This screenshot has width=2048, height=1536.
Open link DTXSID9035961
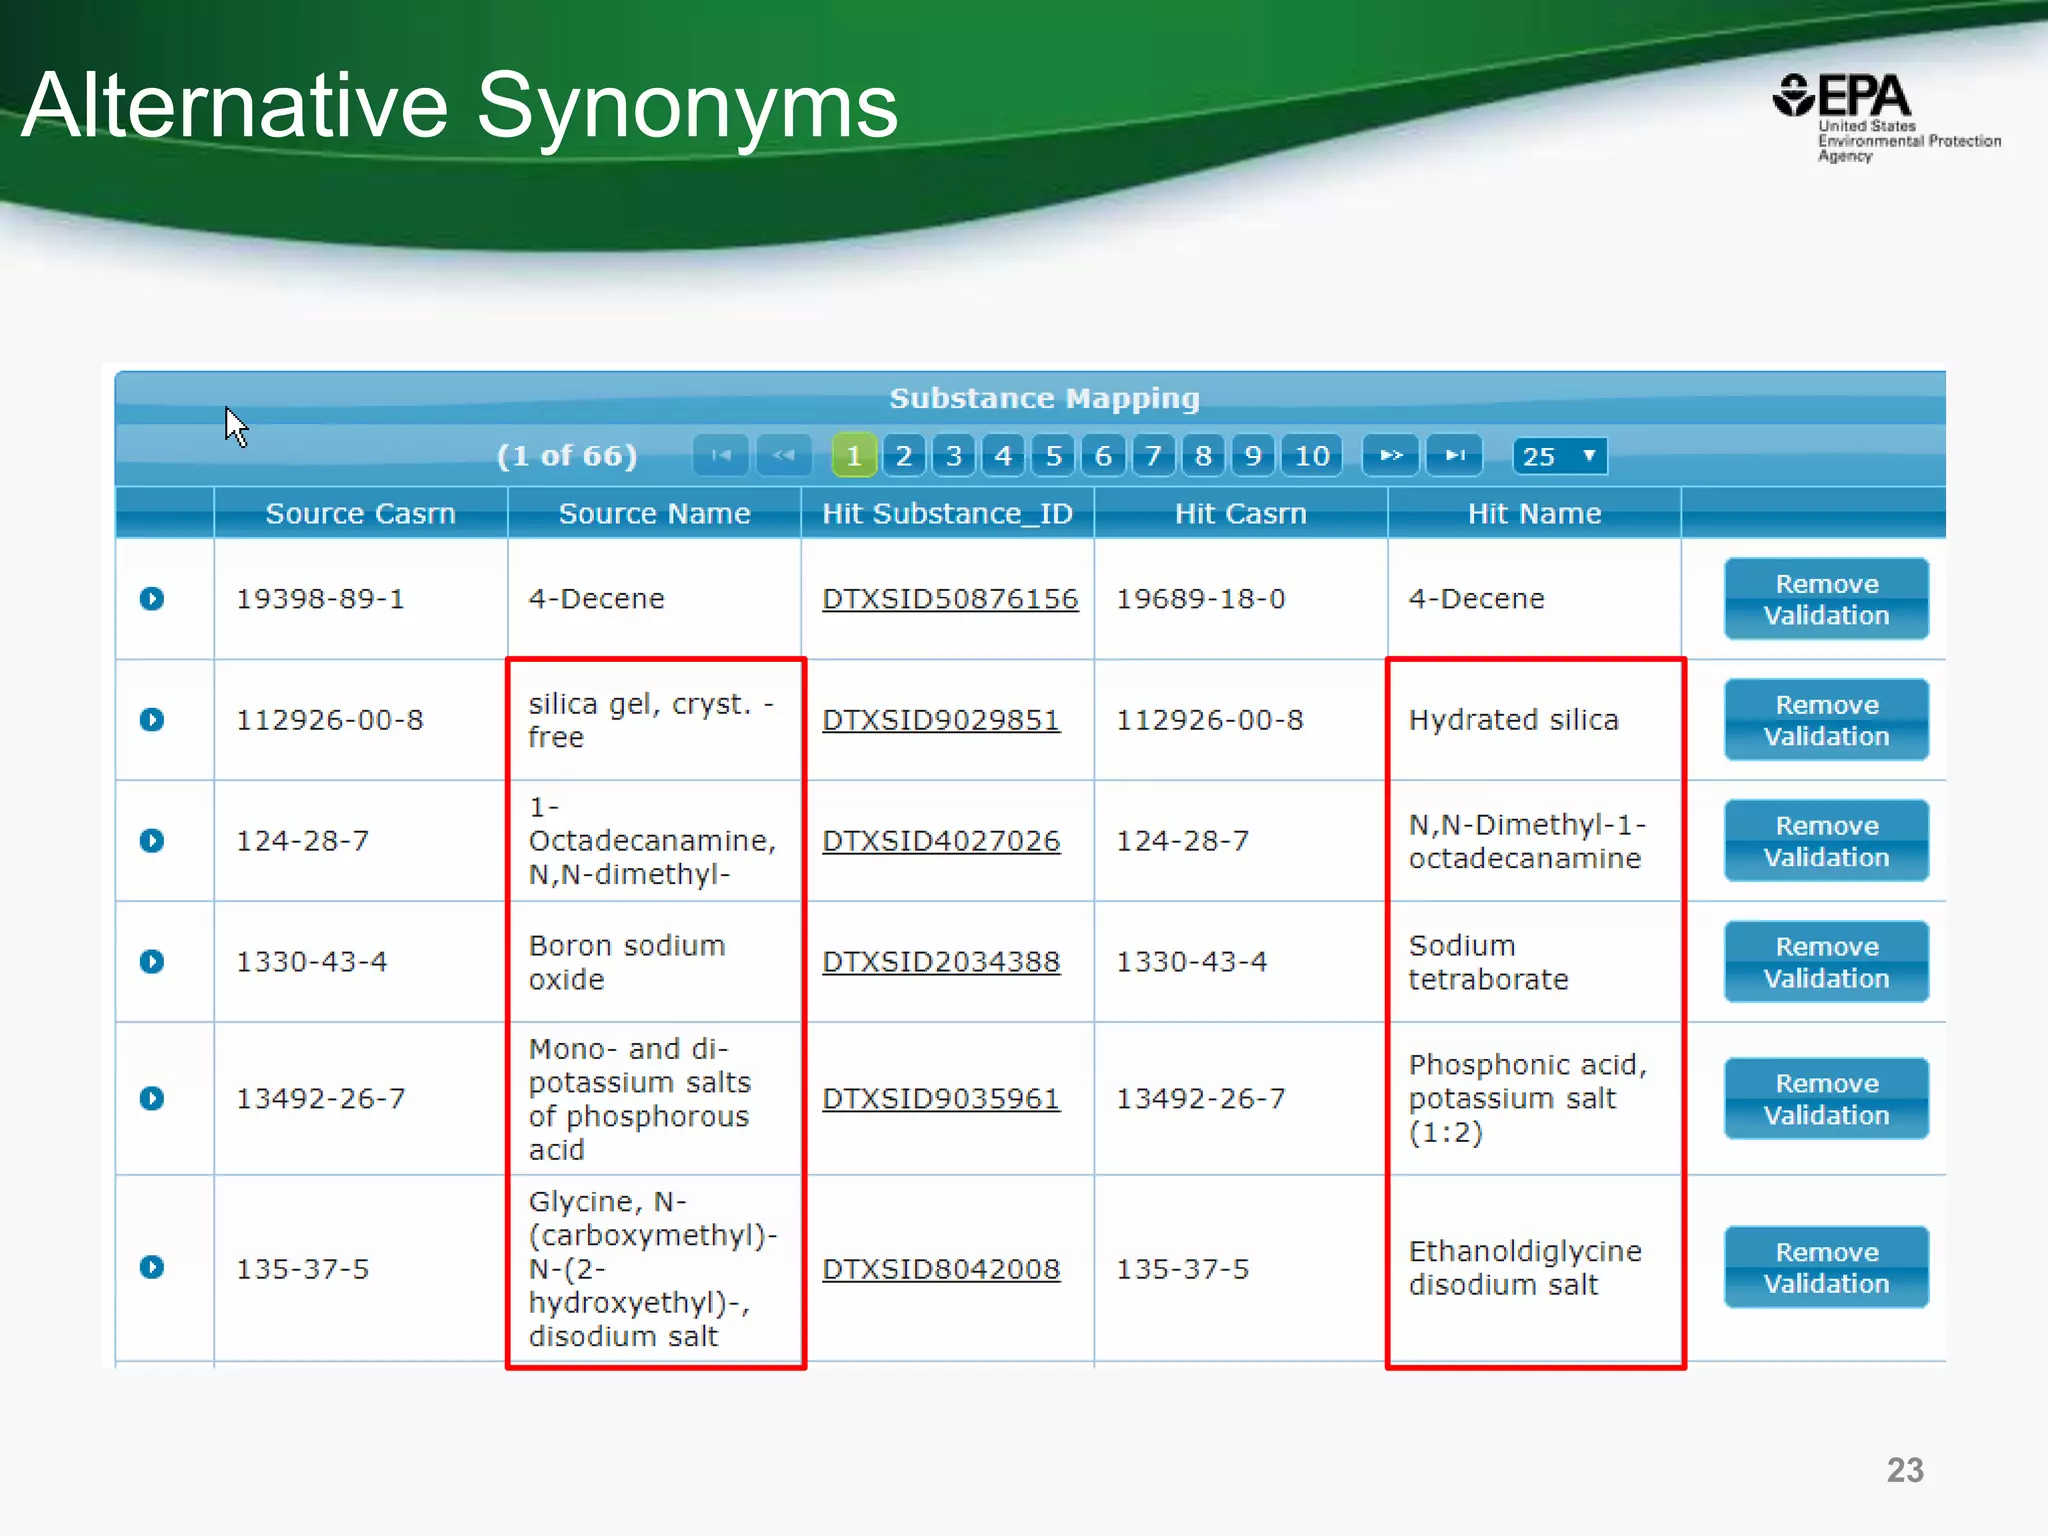941,1099
